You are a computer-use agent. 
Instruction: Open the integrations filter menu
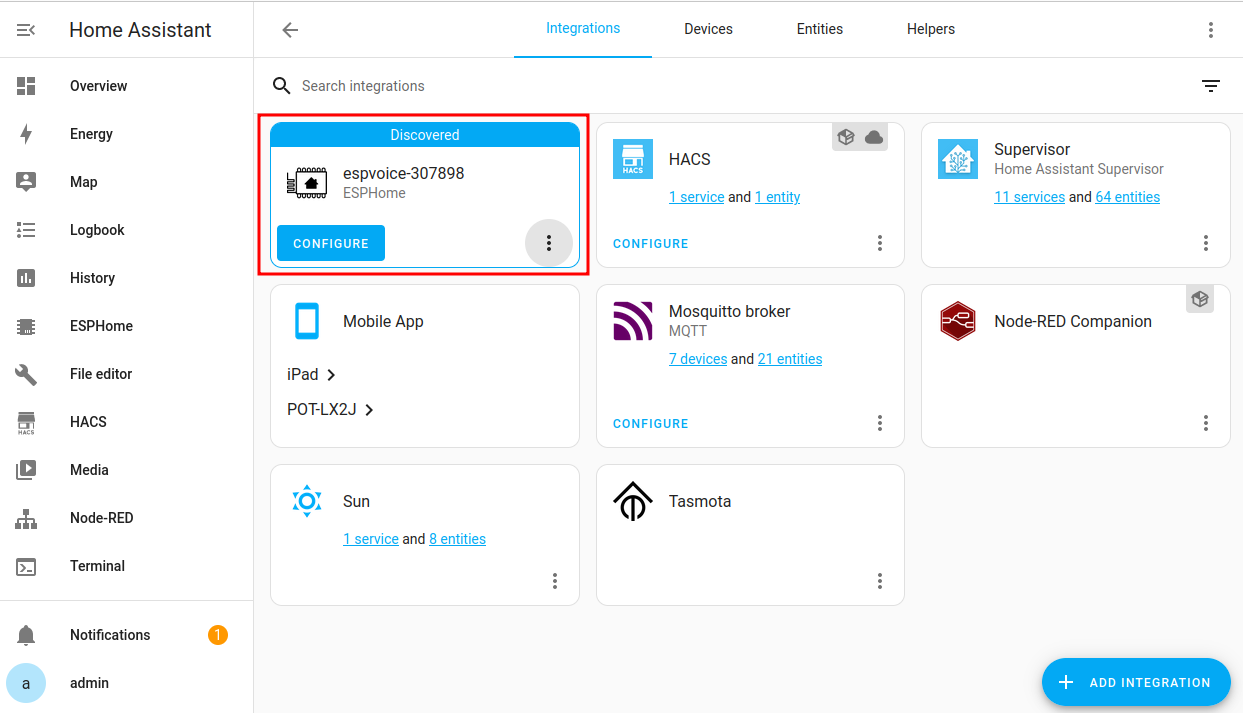pos(1211,86)
